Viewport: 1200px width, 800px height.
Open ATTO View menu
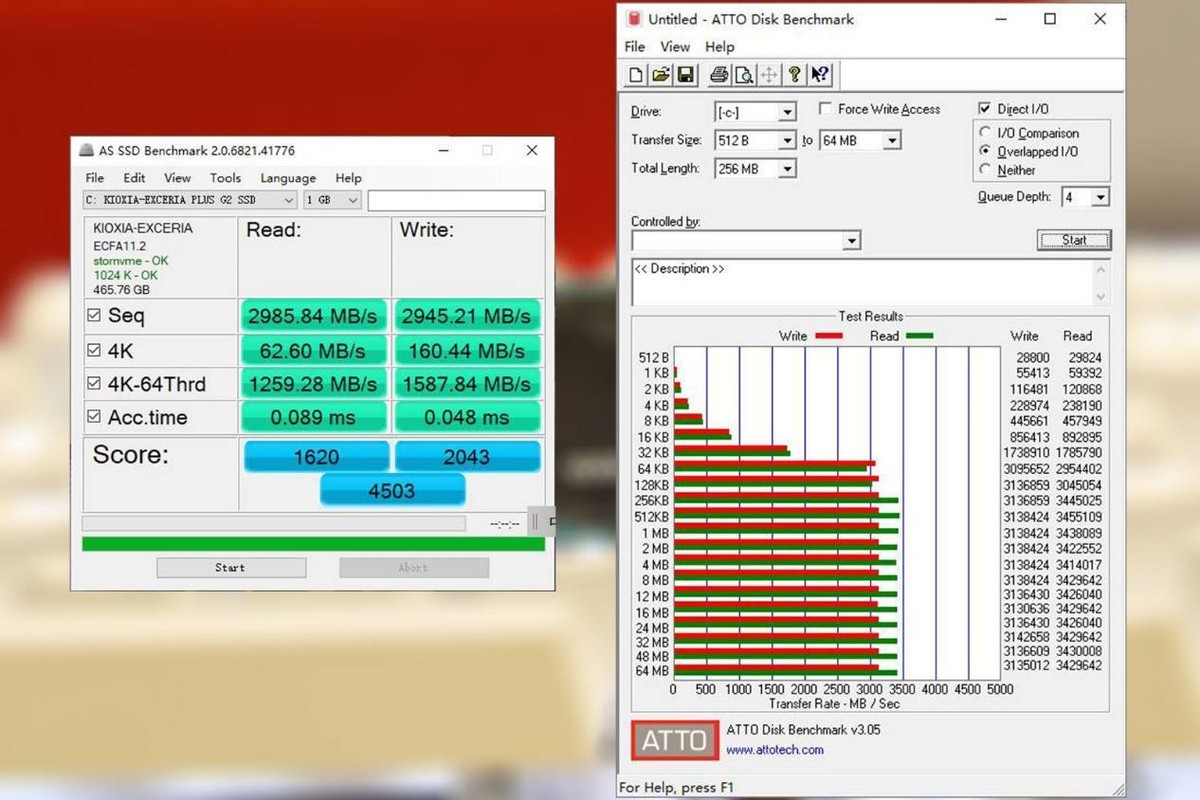pos(675,47)
